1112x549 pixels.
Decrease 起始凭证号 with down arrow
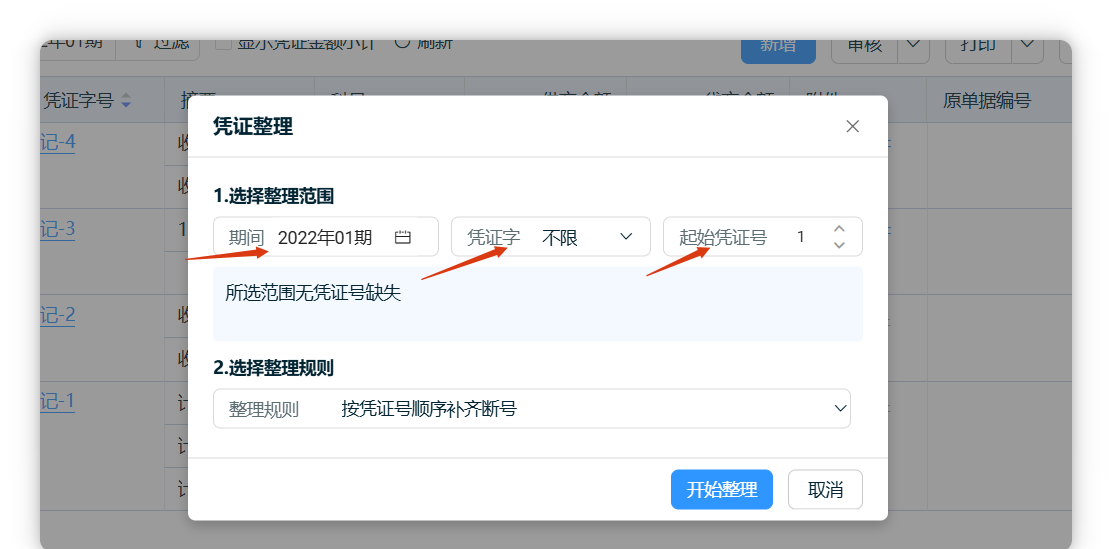click(840, 245)
